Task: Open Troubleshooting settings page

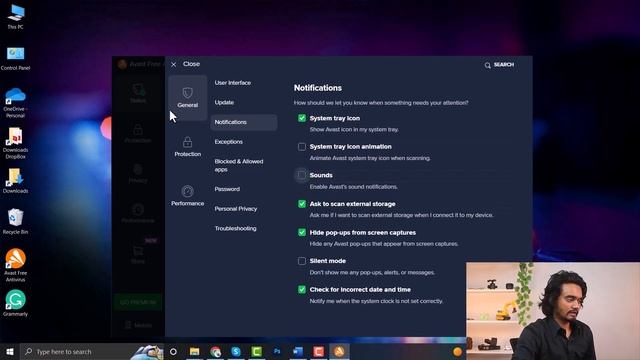Action: (236, 228)
